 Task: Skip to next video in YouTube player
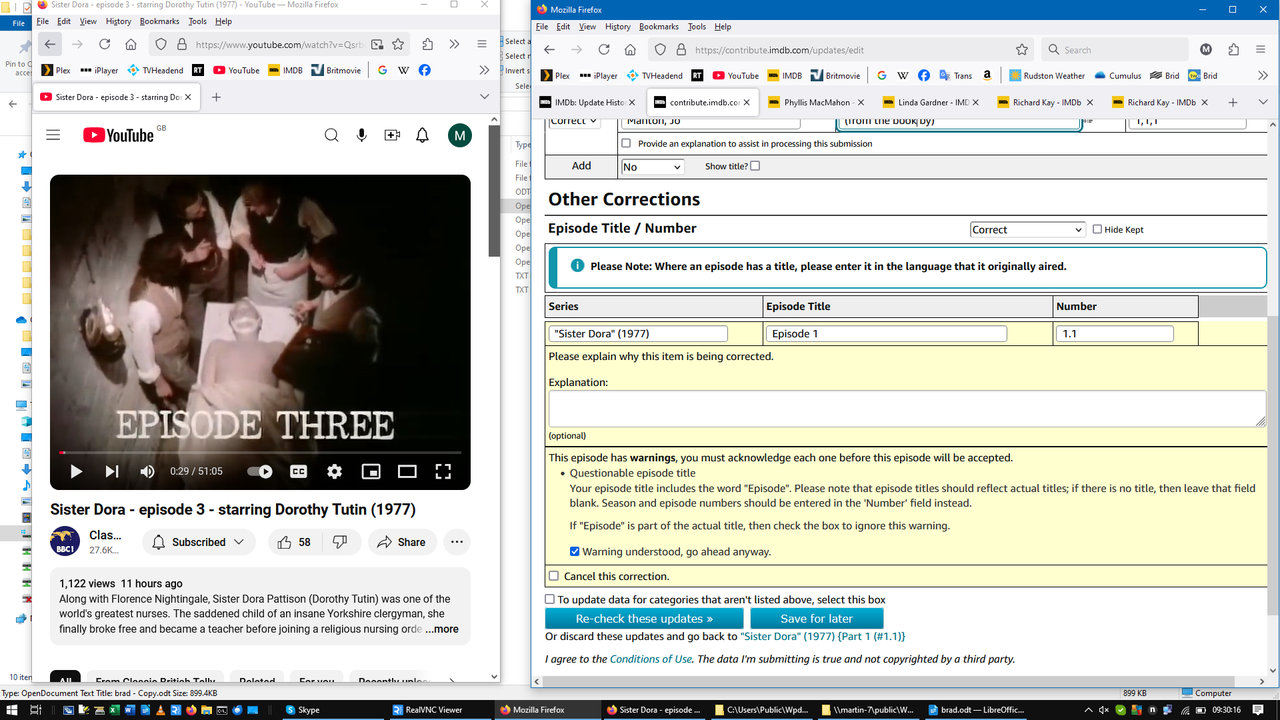pyautogui.click(x=112, y=471)
